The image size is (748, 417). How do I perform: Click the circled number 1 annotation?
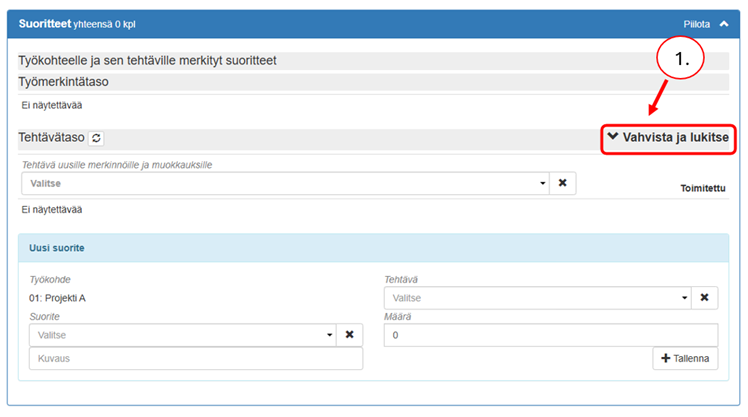tap(681, 60)
